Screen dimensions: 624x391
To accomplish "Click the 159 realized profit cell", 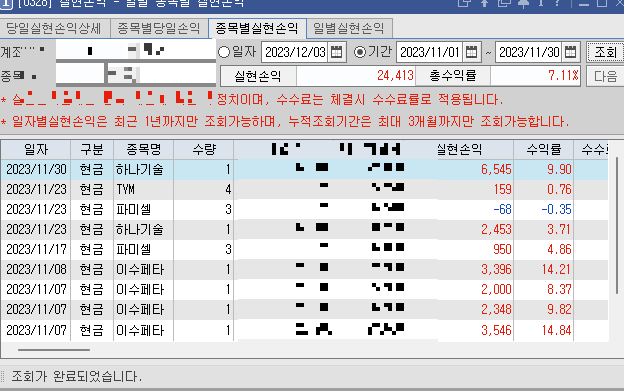I will (475, 189).
